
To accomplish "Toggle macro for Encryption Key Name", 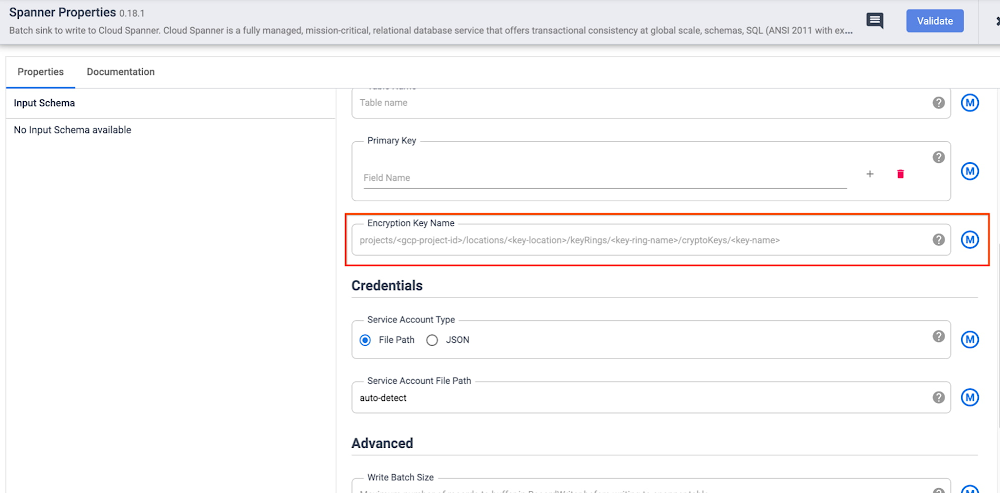I will tap(969, 240).
